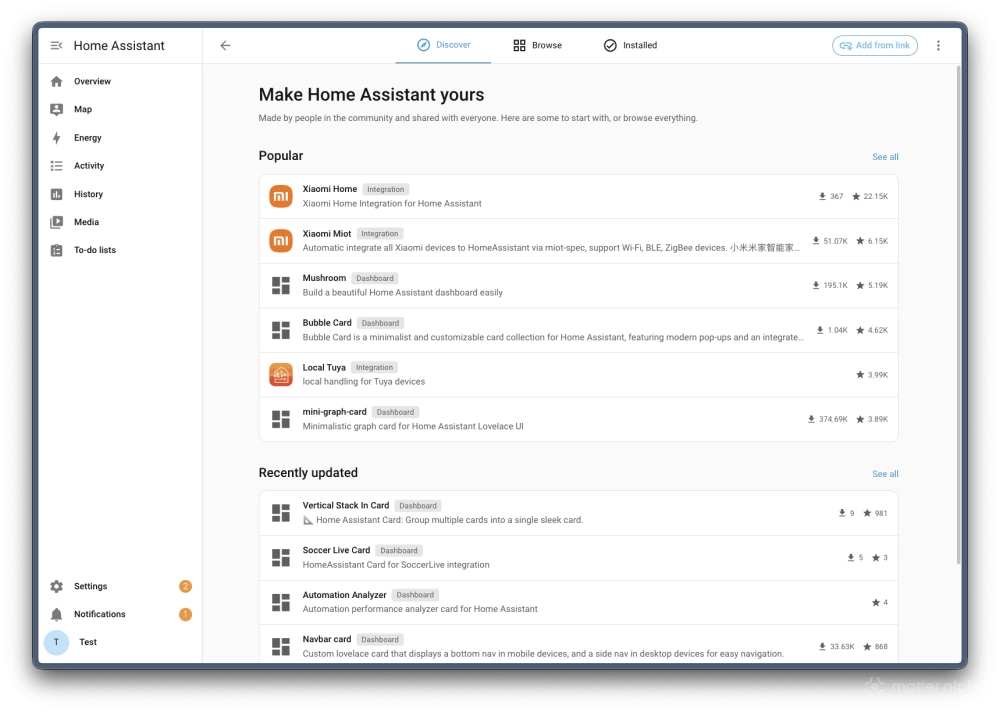Open the Activity list icon
This screenshot has height=712, width=1000.
(57, 166)
